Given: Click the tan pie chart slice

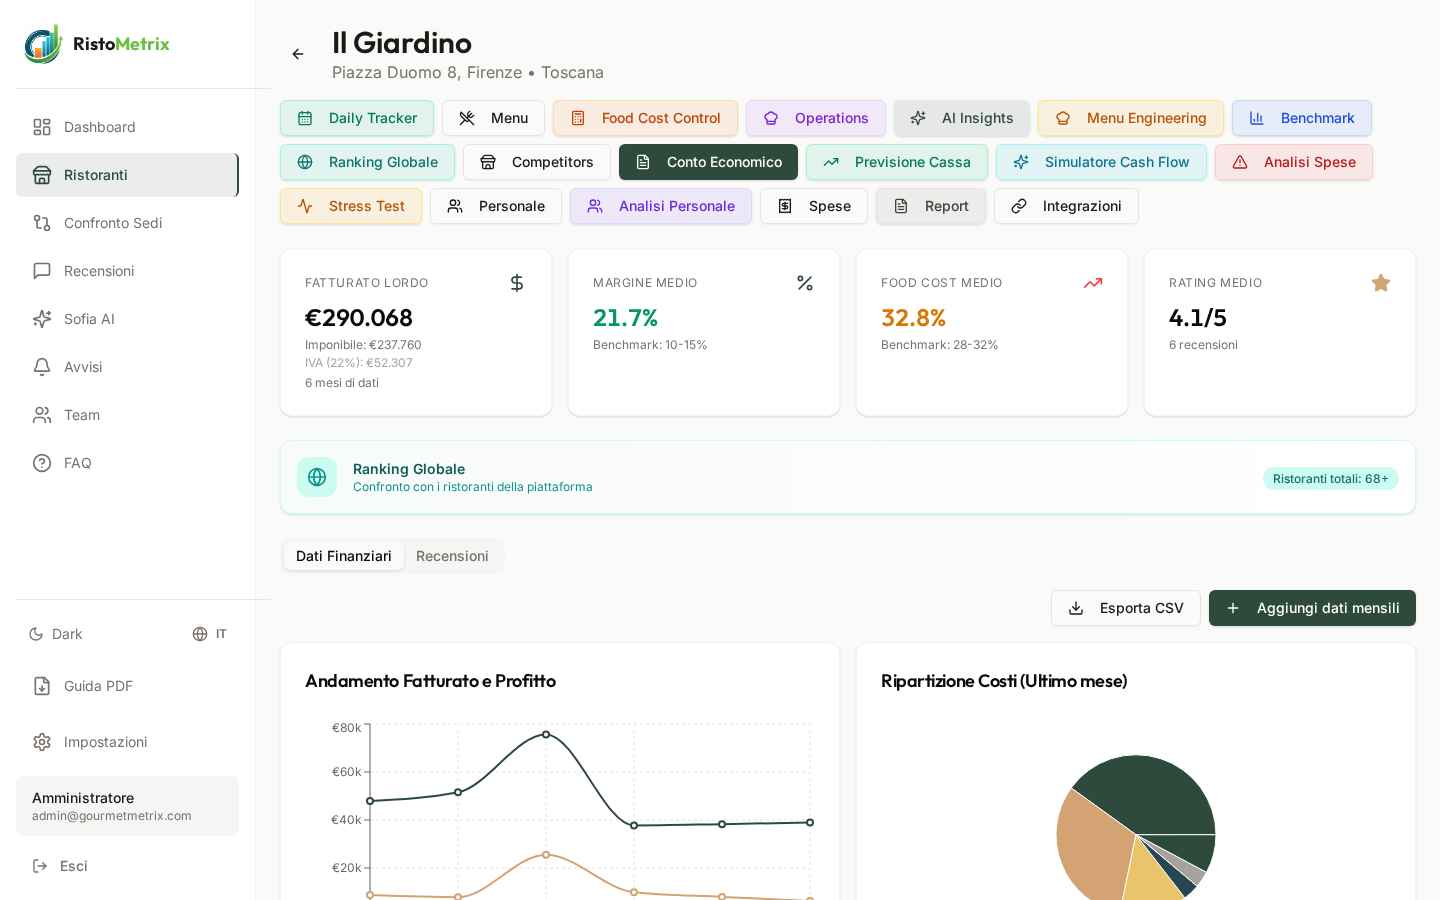Looking at the screenshot, I should point(1092,848).
